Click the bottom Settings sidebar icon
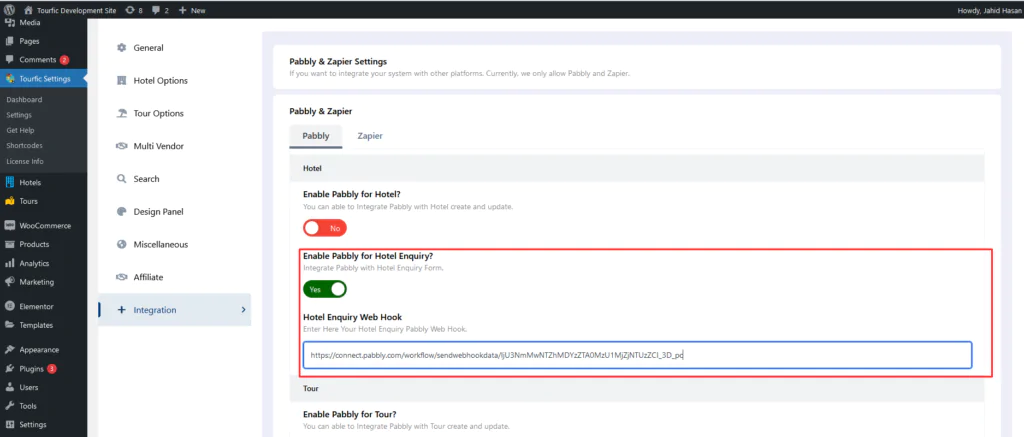Viewport: 1024px width, 437px height. (x=10, y=425)
